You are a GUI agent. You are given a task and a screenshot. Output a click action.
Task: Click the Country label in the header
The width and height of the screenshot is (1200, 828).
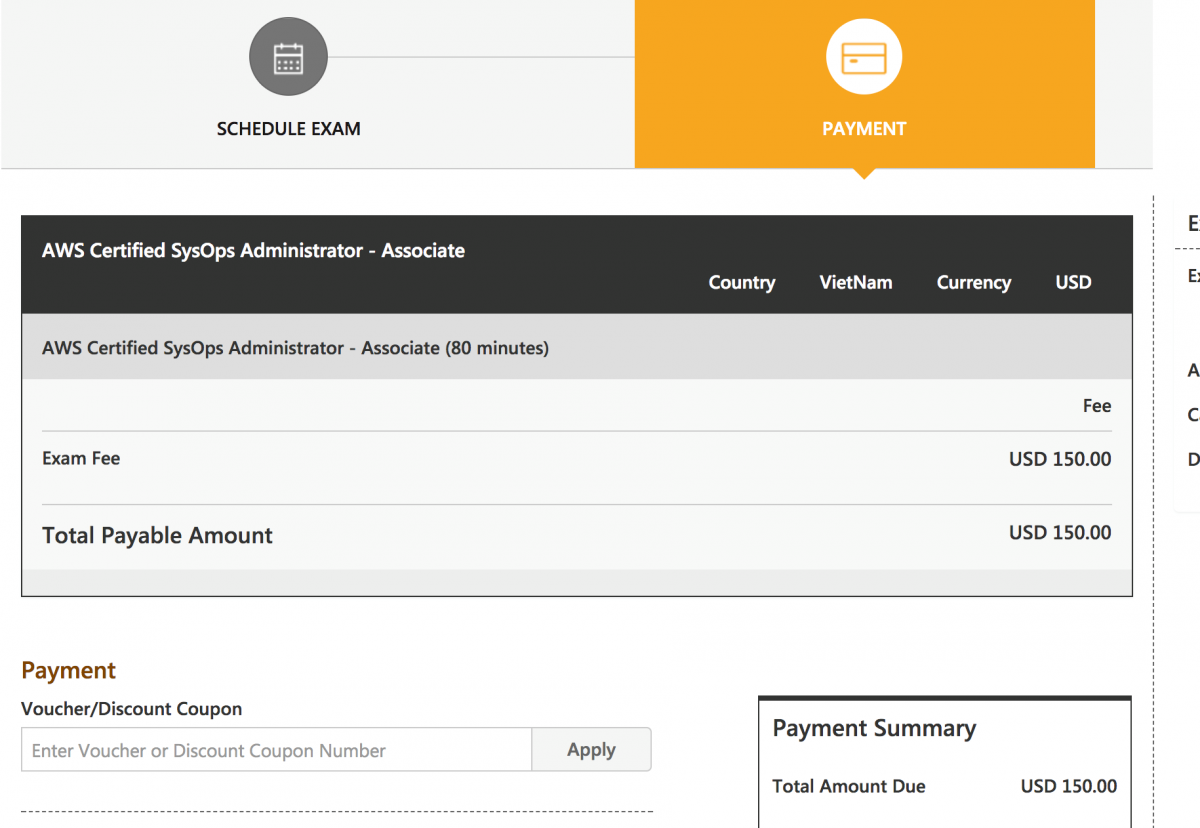coord(741,282)
